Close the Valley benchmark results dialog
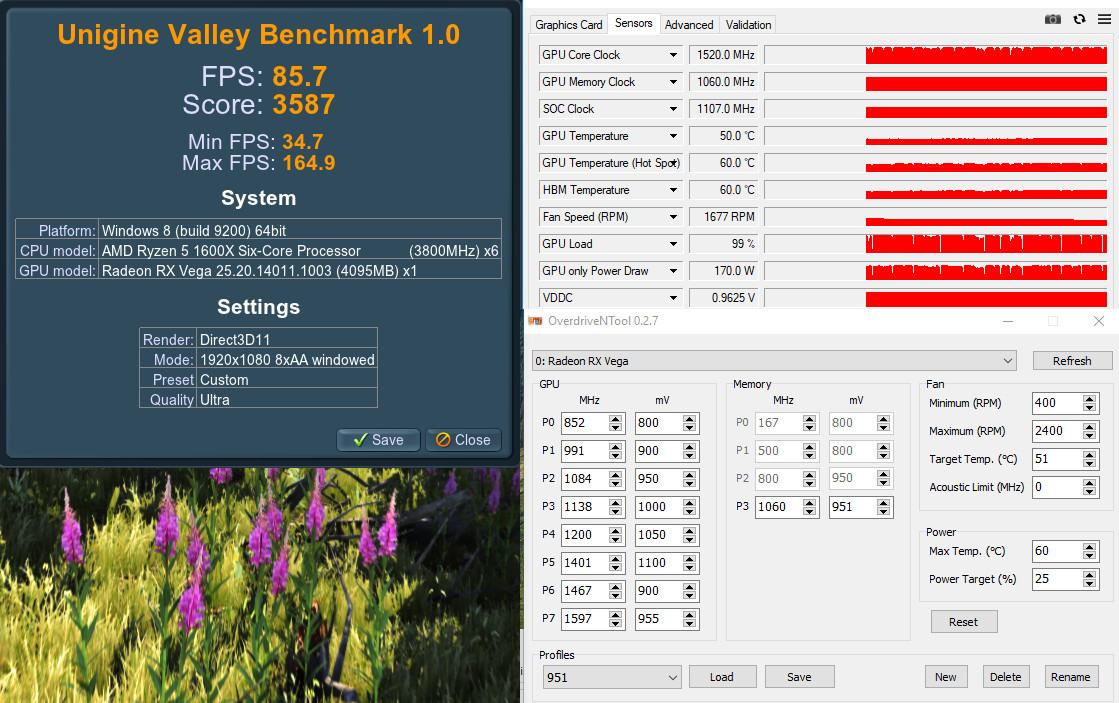Image resolution: width=1119 pixels, height=703 pixels. [x=463, y=440]
